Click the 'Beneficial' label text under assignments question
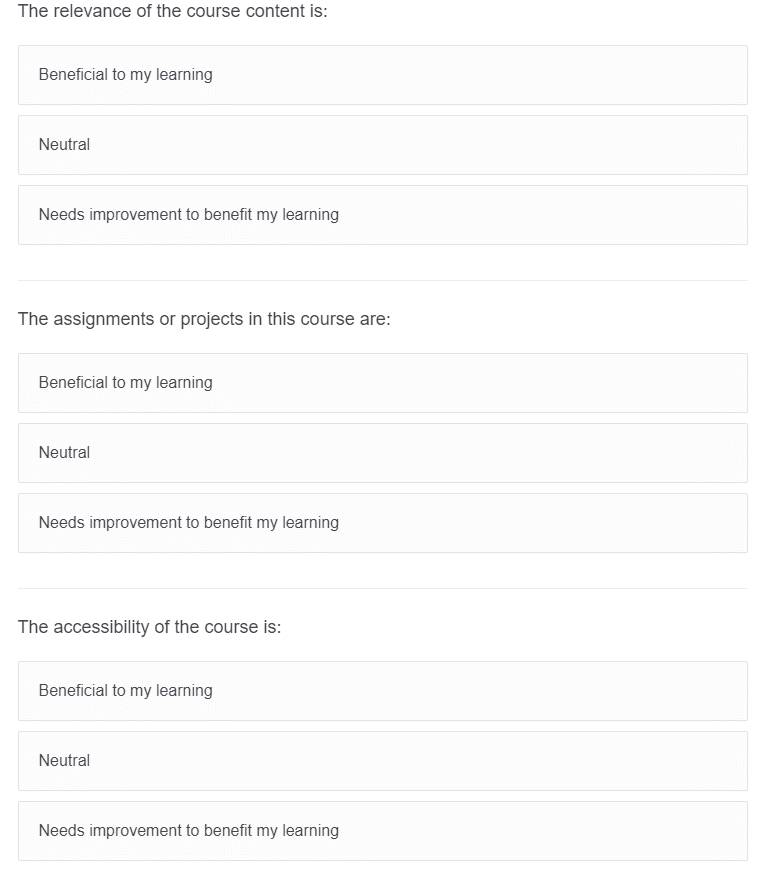This screenshot has height=885, width=765. tap(125, 383)
